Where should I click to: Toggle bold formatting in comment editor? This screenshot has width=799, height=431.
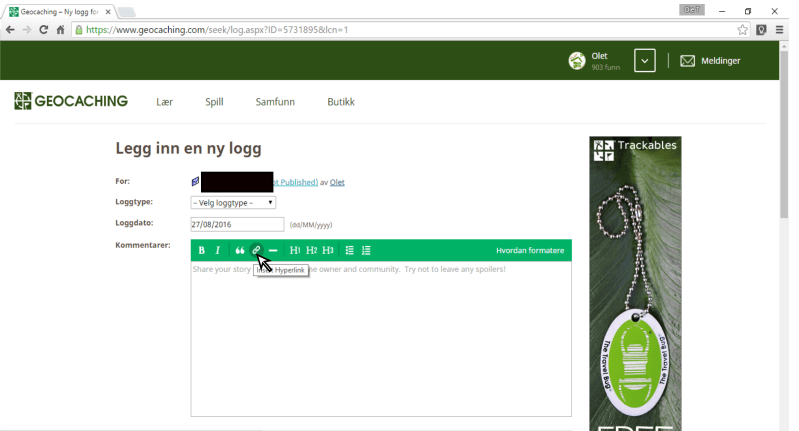point(202,250)
